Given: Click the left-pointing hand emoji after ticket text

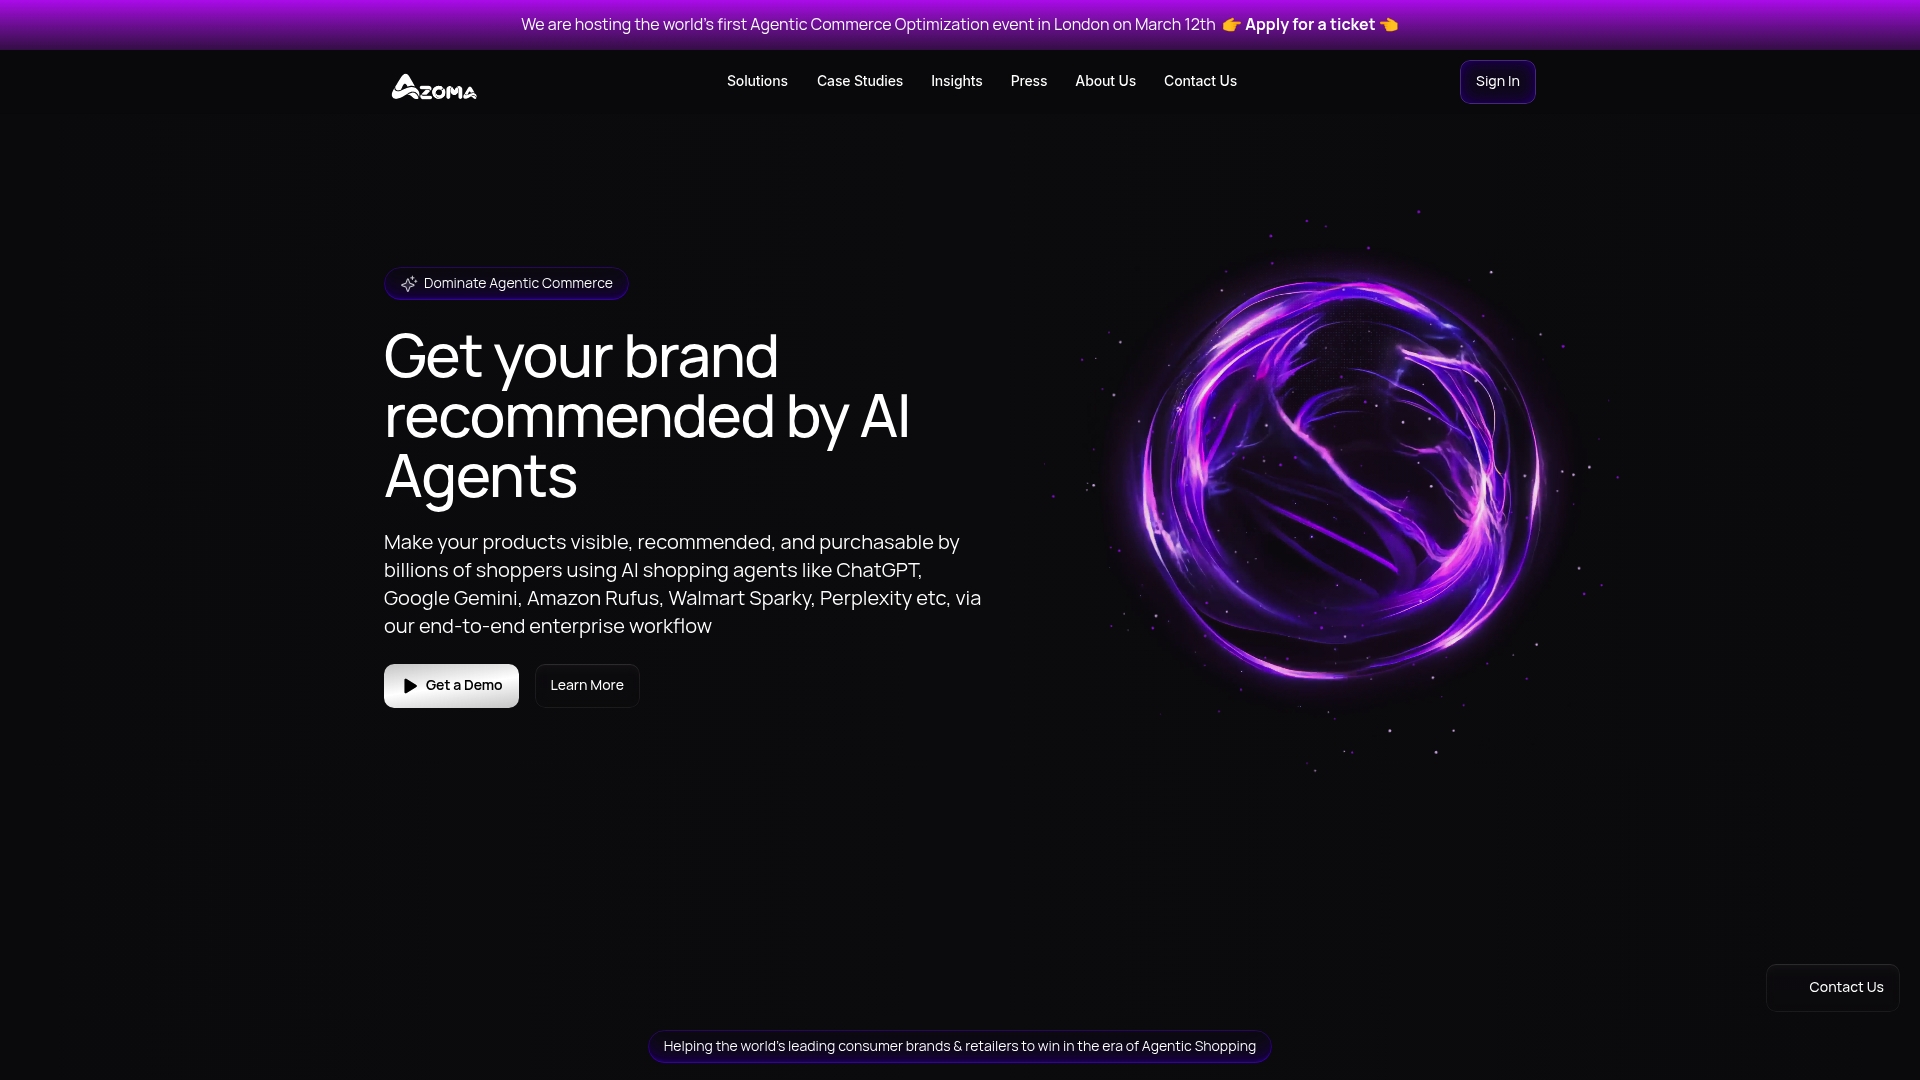Looking at the screenshot, I should click(x=1389, y=25).
